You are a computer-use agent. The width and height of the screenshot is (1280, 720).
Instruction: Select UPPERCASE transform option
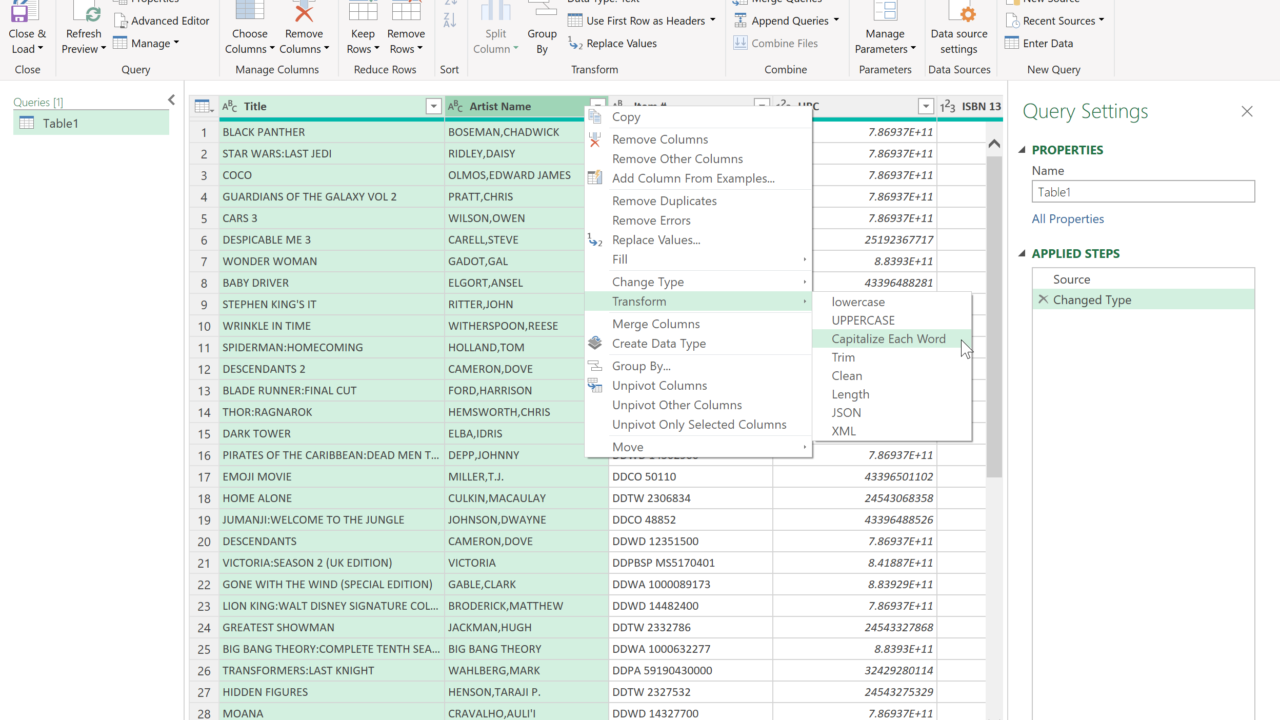click(863, 320)
